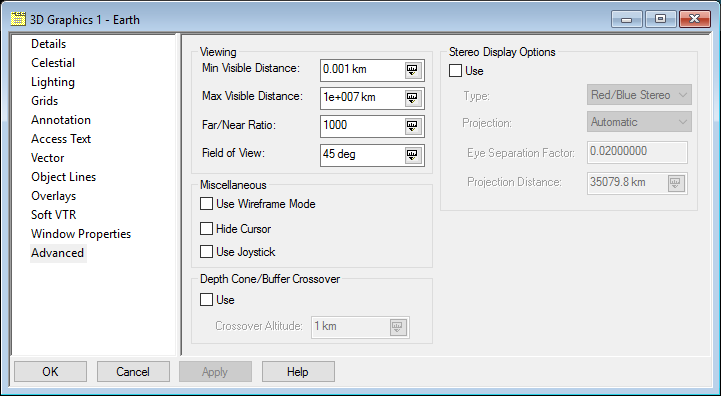Open the Window Properties page
Screen dimensions: 721x396
pyautogui.click(x=81, y=234)
